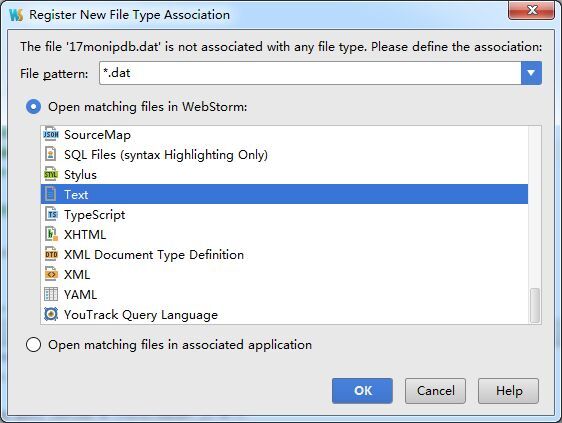Click the file type list scrollbar thumb
Image resolution: width=562 pixels, height=423 pixels.
535,305
